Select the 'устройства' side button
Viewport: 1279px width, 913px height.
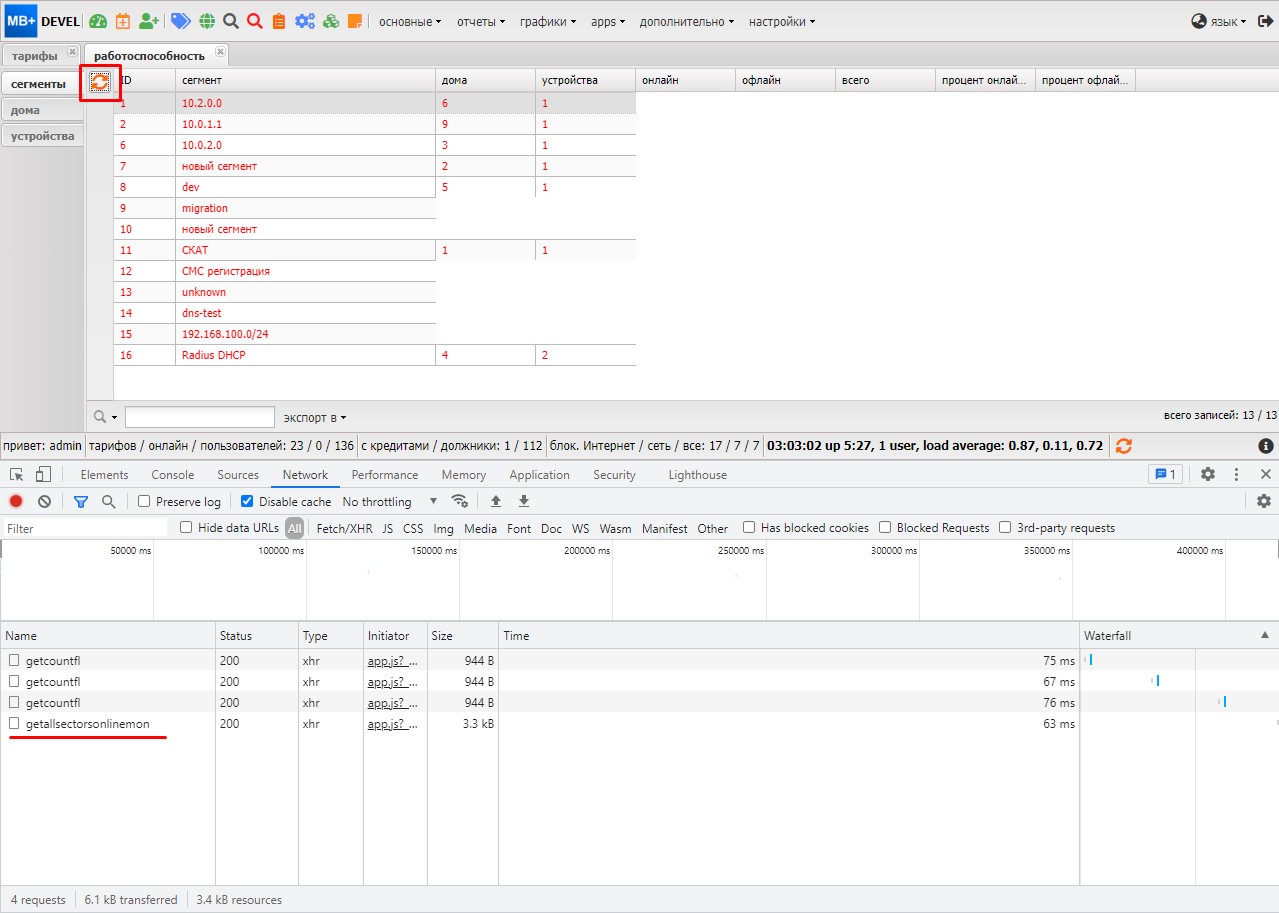click(42, 136)
